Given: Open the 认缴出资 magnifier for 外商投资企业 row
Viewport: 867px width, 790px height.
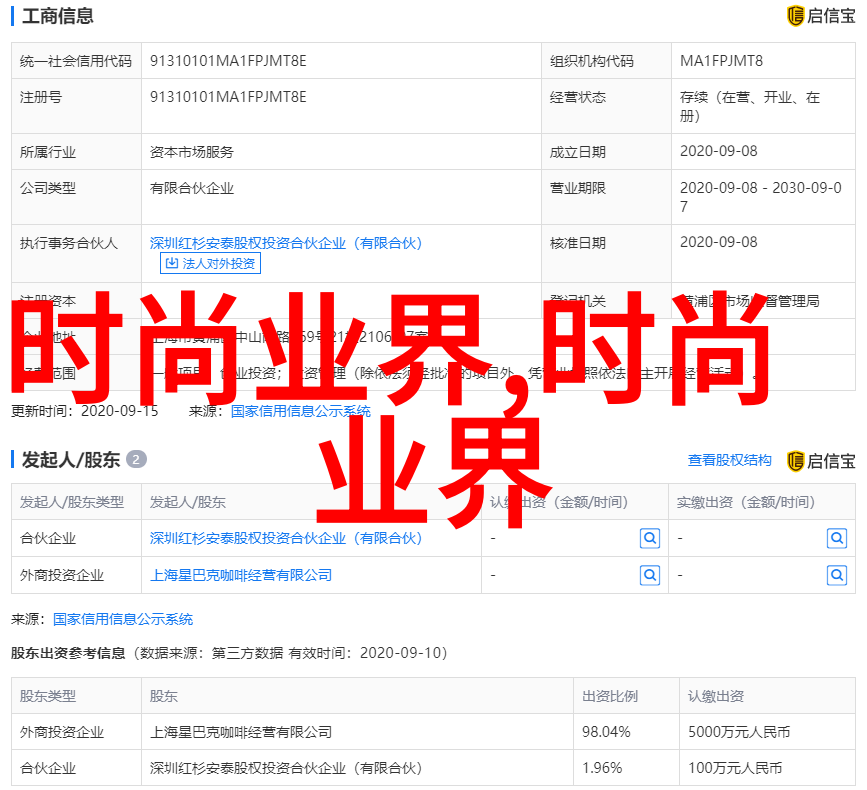Looking at the screenshot, I should click(650, 576).
